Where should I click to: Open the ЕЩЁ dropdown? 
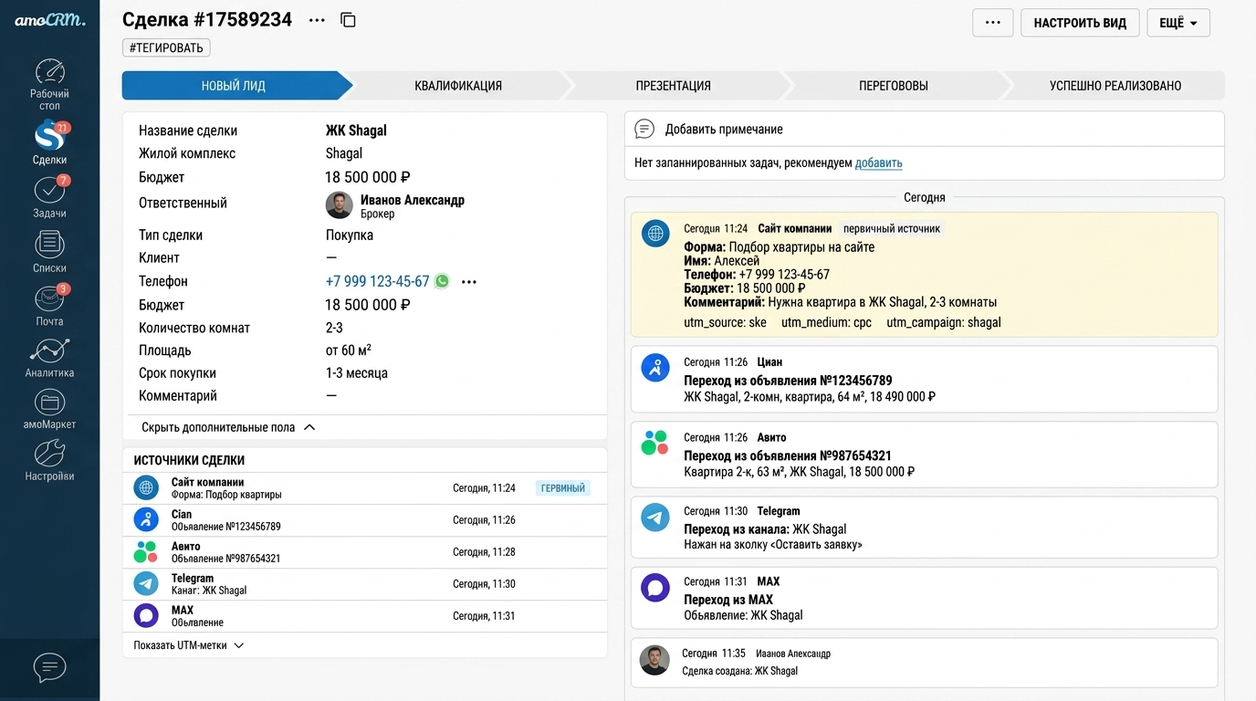pos(1179,23)
